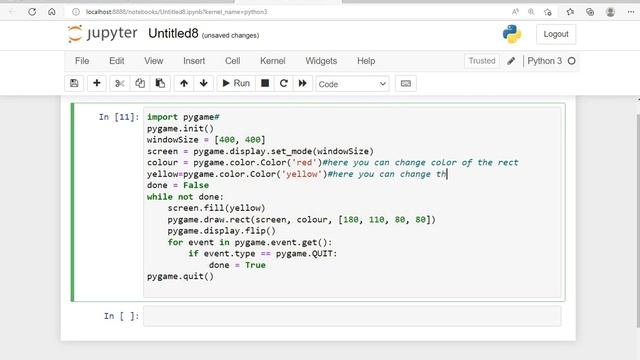Image resolution: width=640 pixels, height=360 pixels.
Task: Click the site information icon in address bar
Action: pyautogui.click(x=76, y=12)
